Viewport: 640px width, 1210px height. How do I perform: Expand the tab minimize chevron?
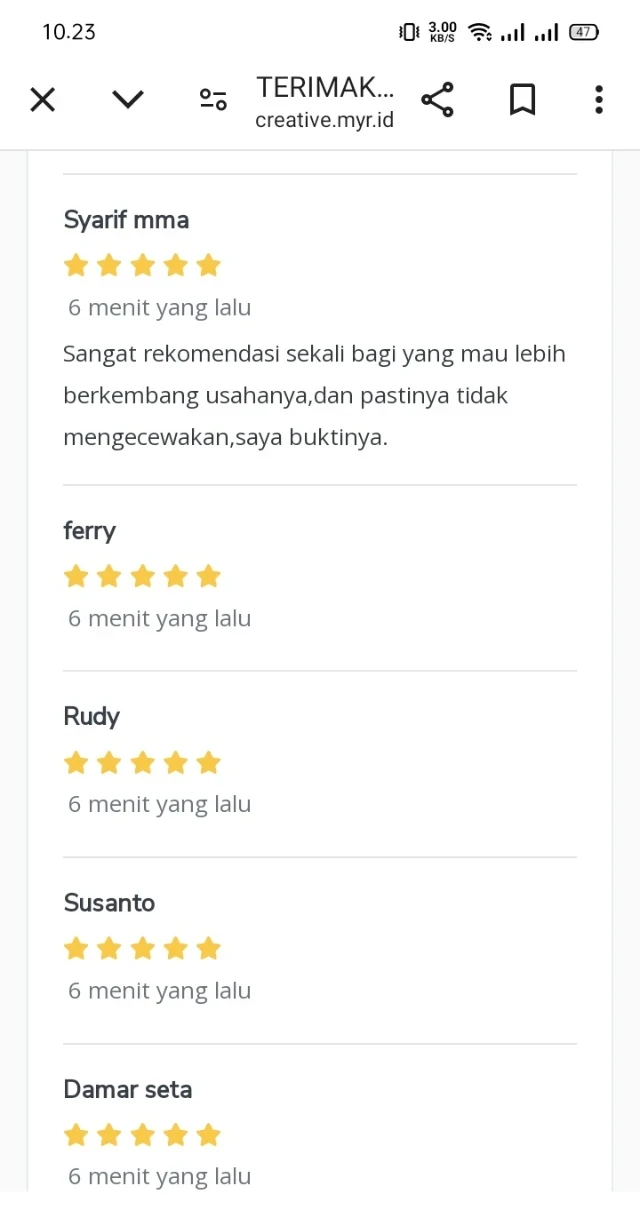point(128,100)
